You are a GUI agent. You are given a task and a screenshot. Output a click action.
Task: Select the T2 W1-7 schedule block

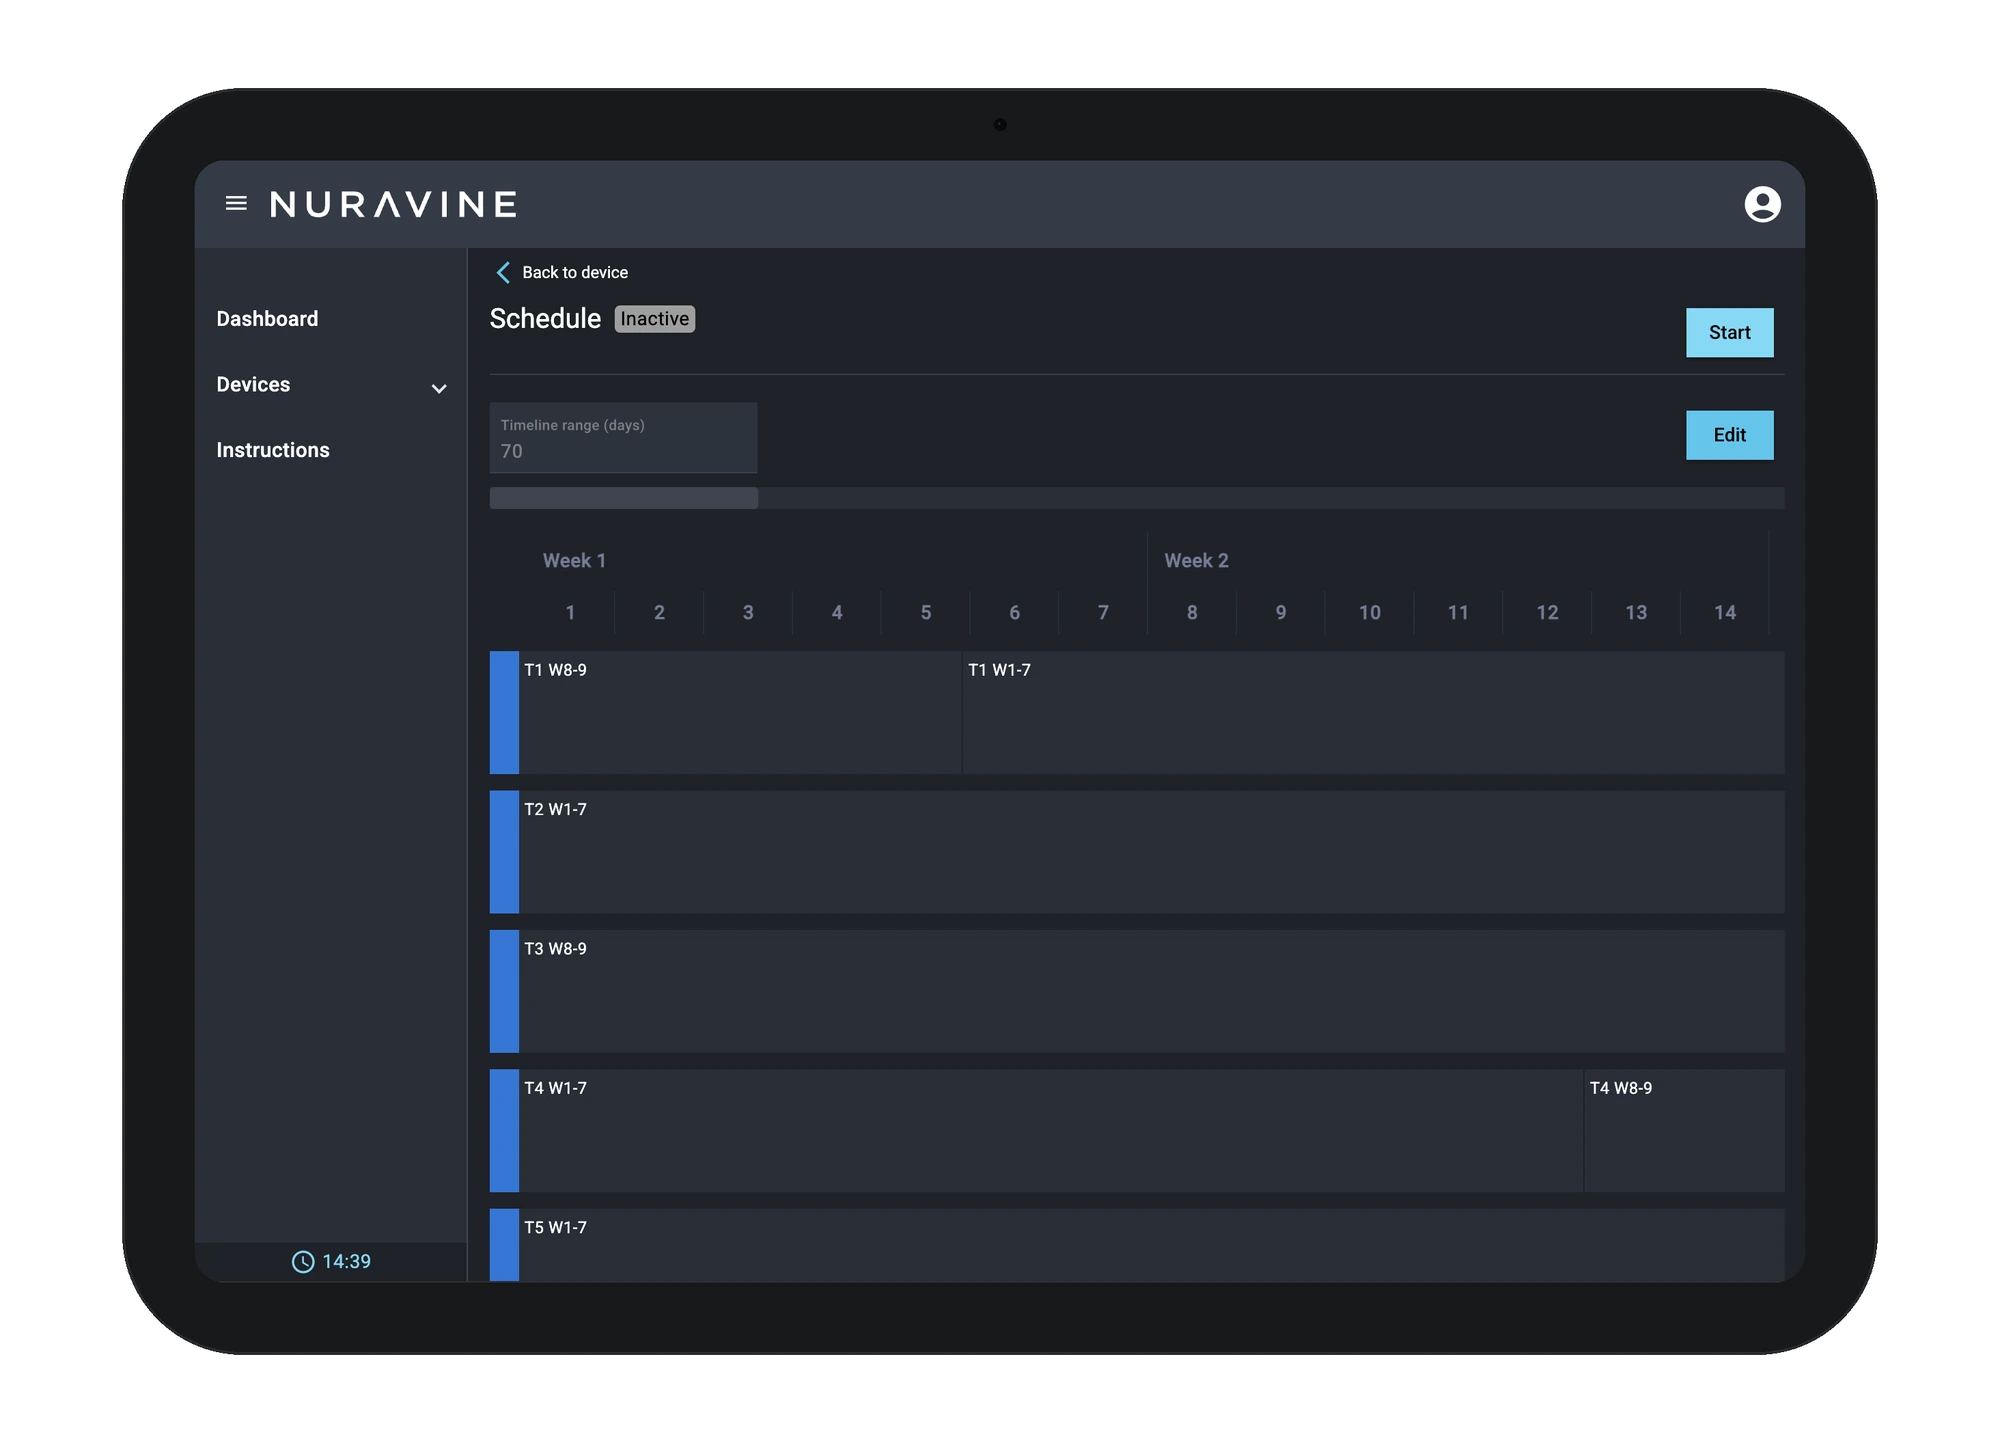(1151, 852)
